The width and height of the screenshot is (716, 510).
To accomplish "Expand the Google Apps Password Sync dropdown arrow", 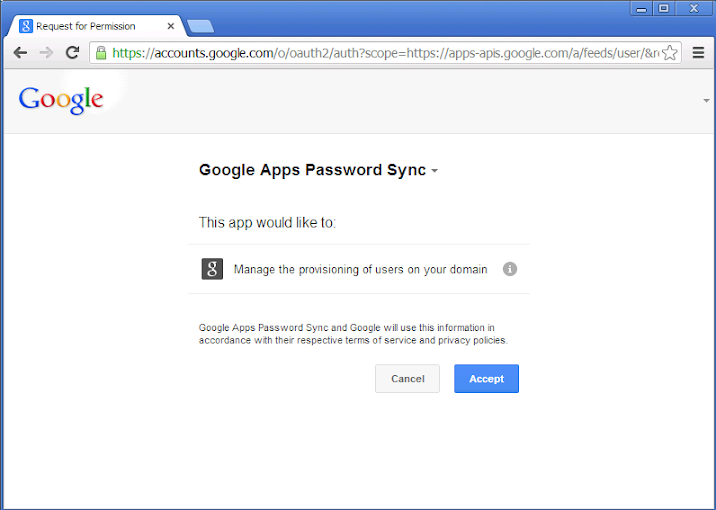I will (435, 172).
